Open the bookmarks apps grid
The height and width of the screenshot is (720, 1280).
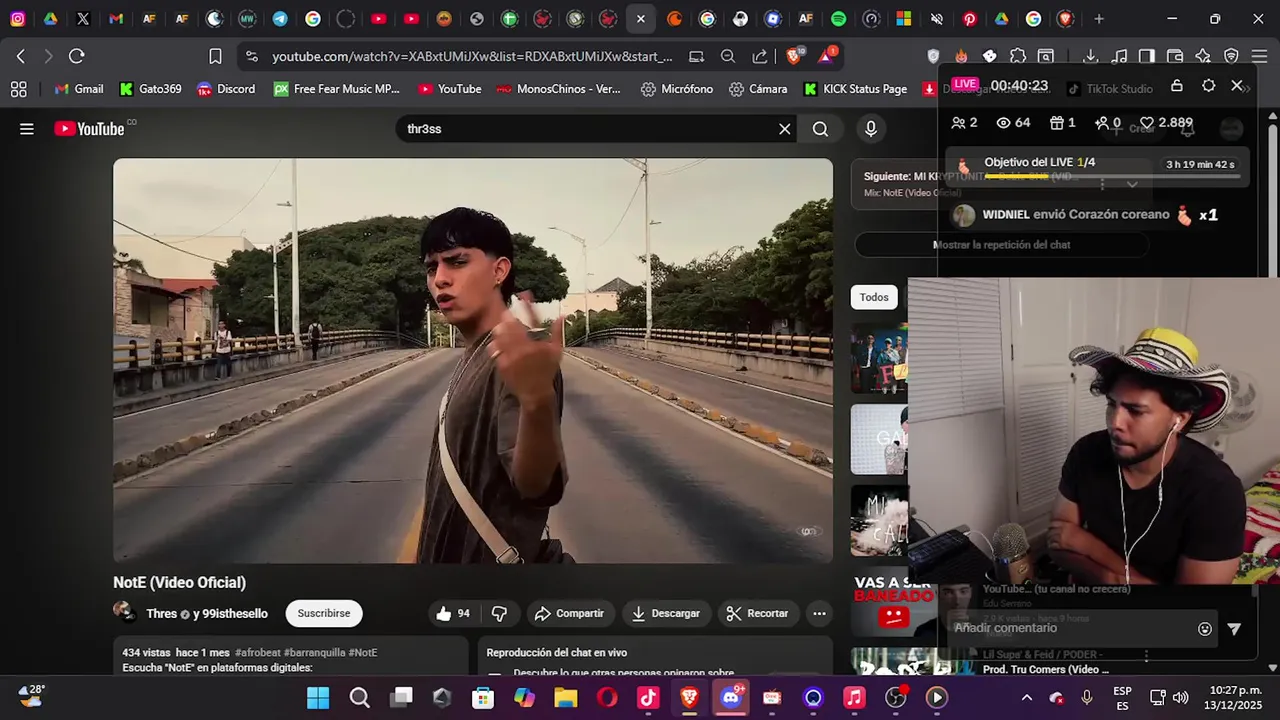[18, 89]
